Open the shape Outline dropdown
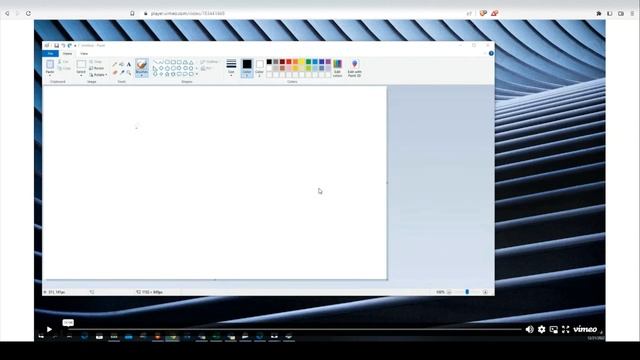 pos(209,62)
